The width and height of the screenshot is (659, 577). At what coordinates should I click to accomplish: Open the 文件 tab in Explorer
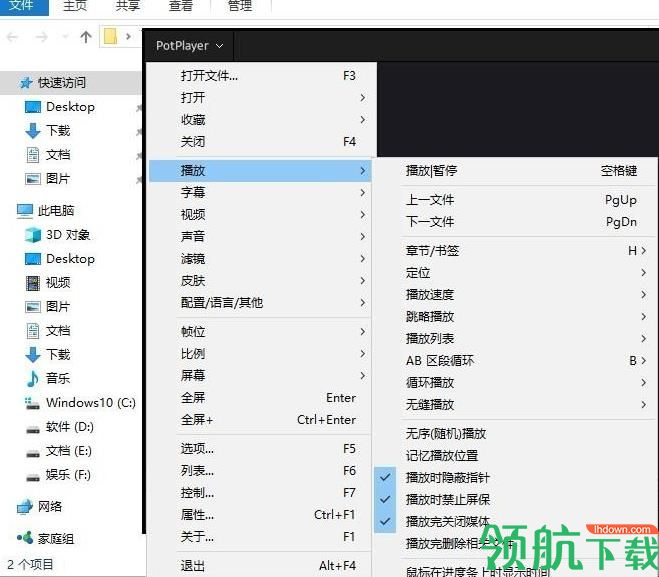[24, 6]
